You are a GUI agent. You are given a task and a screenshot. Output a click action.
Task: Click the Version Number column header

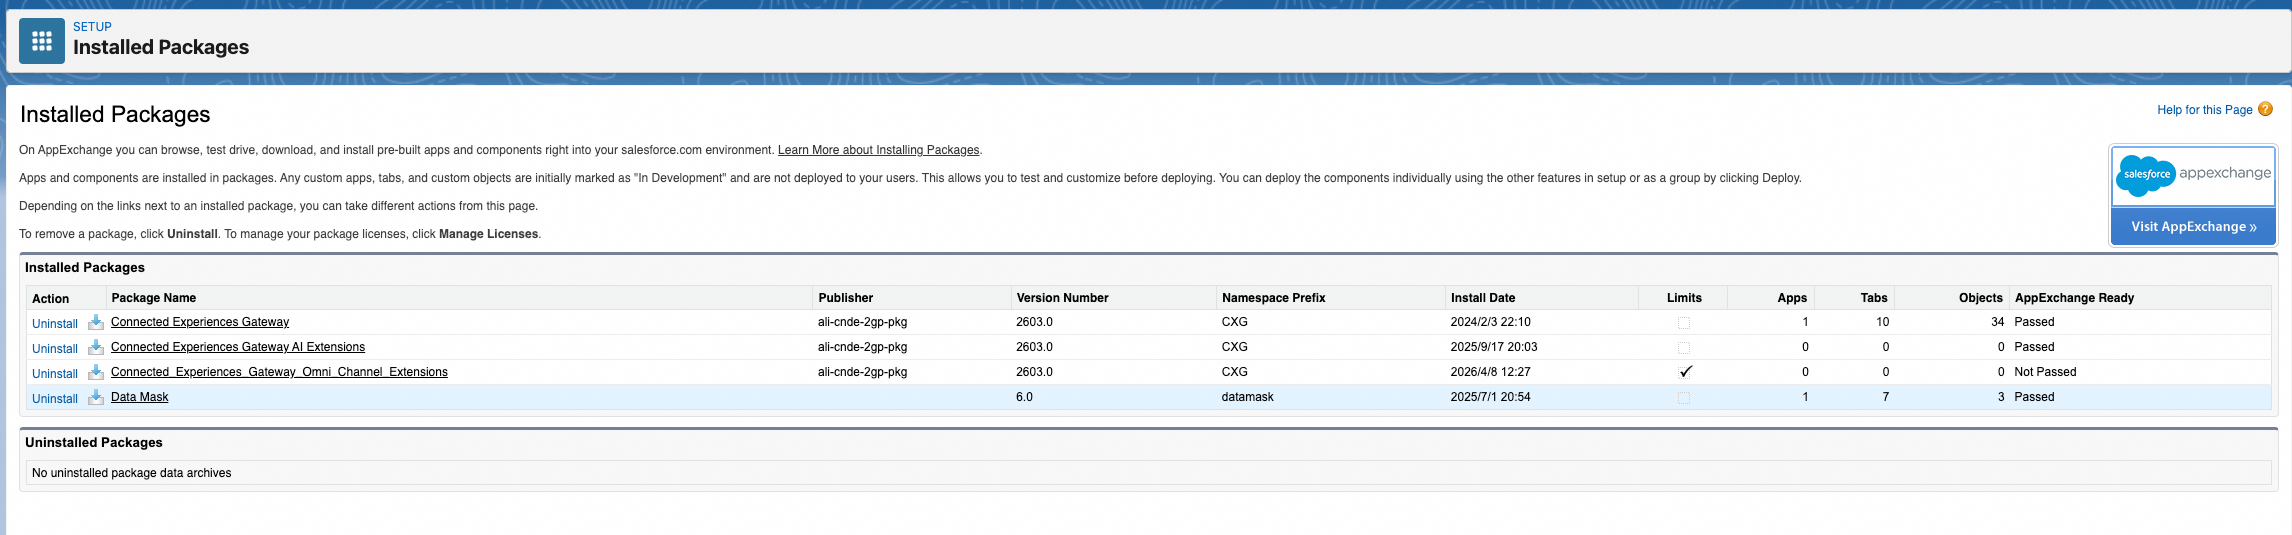(1063, 298)
